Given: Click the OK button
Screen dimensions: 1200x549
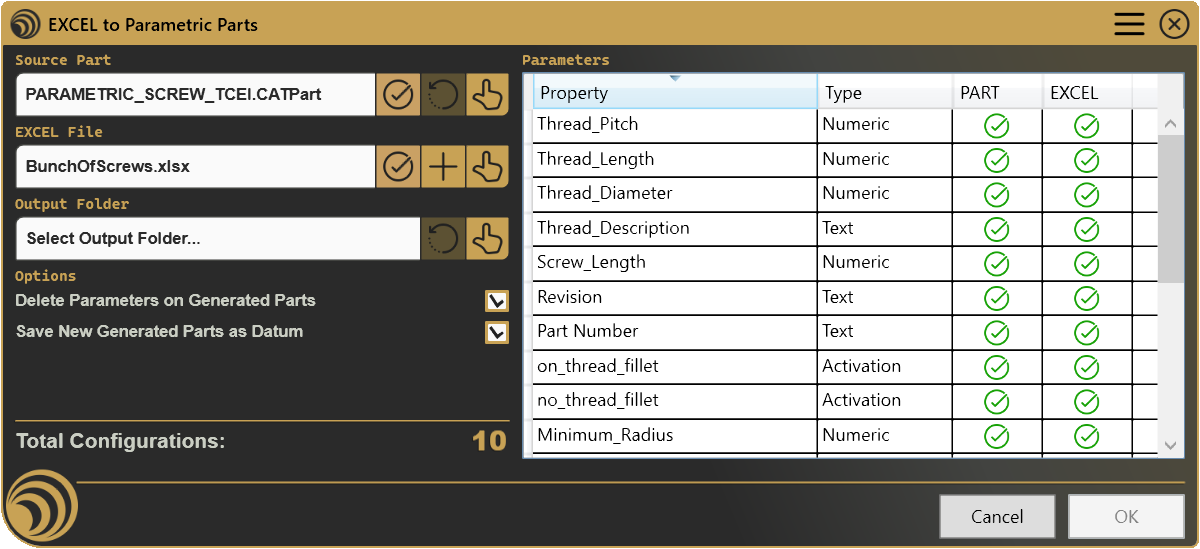Looking at the screenshot, I should [x=1126, y=516].
